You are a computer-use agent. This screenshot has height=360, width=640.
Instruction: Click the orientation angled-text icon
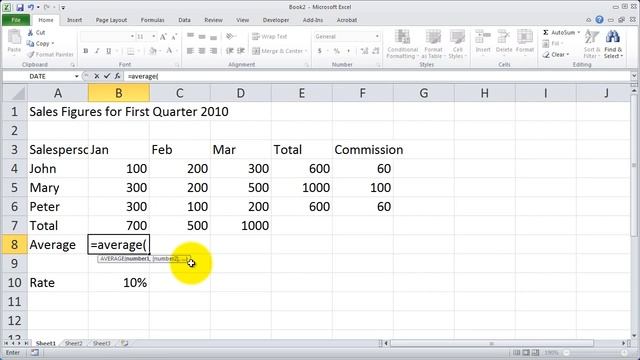pyautogui.click(x=230, y=36)
